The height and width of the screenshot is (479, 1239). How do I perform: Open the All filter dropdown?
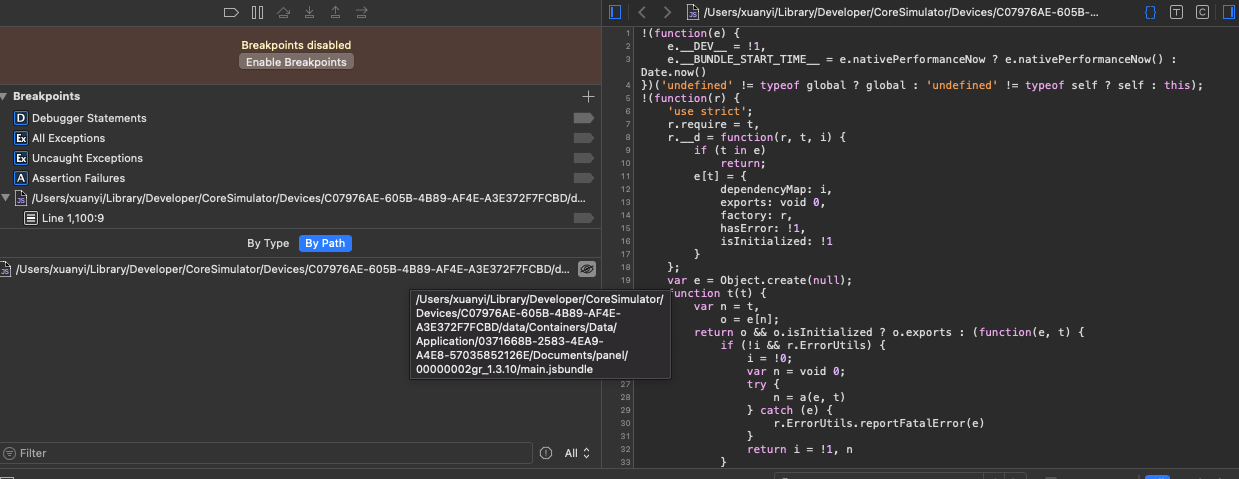point(577,453)
